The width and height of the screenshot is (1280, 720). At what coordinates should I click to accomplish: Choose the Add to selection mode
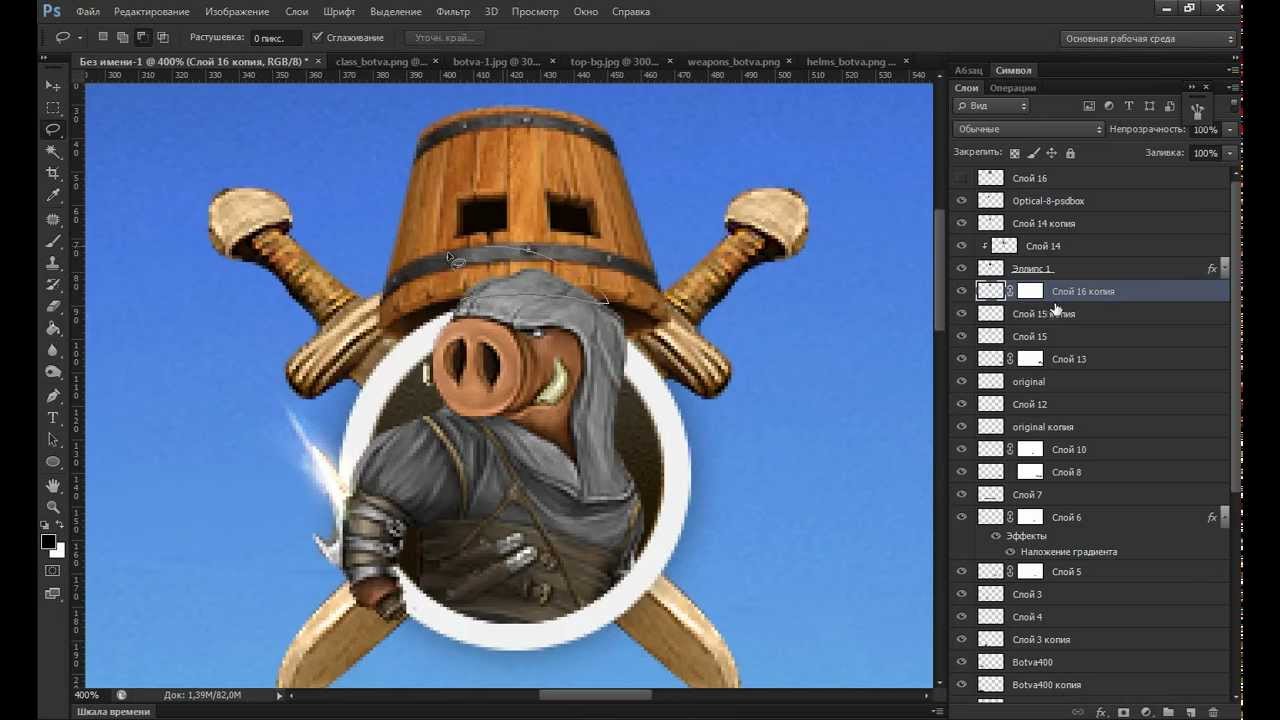coord(122,37)
